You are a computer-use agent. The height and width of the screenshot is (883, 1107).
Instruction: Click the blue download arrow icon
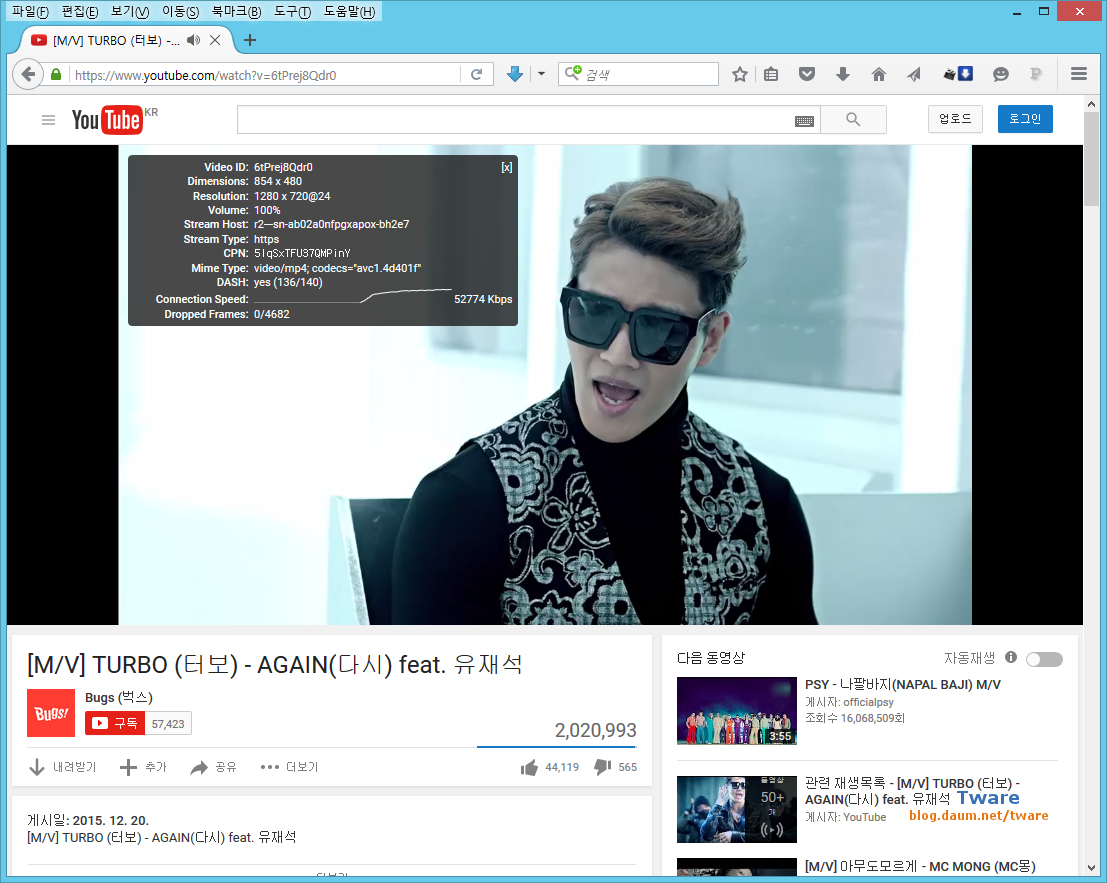515,74
